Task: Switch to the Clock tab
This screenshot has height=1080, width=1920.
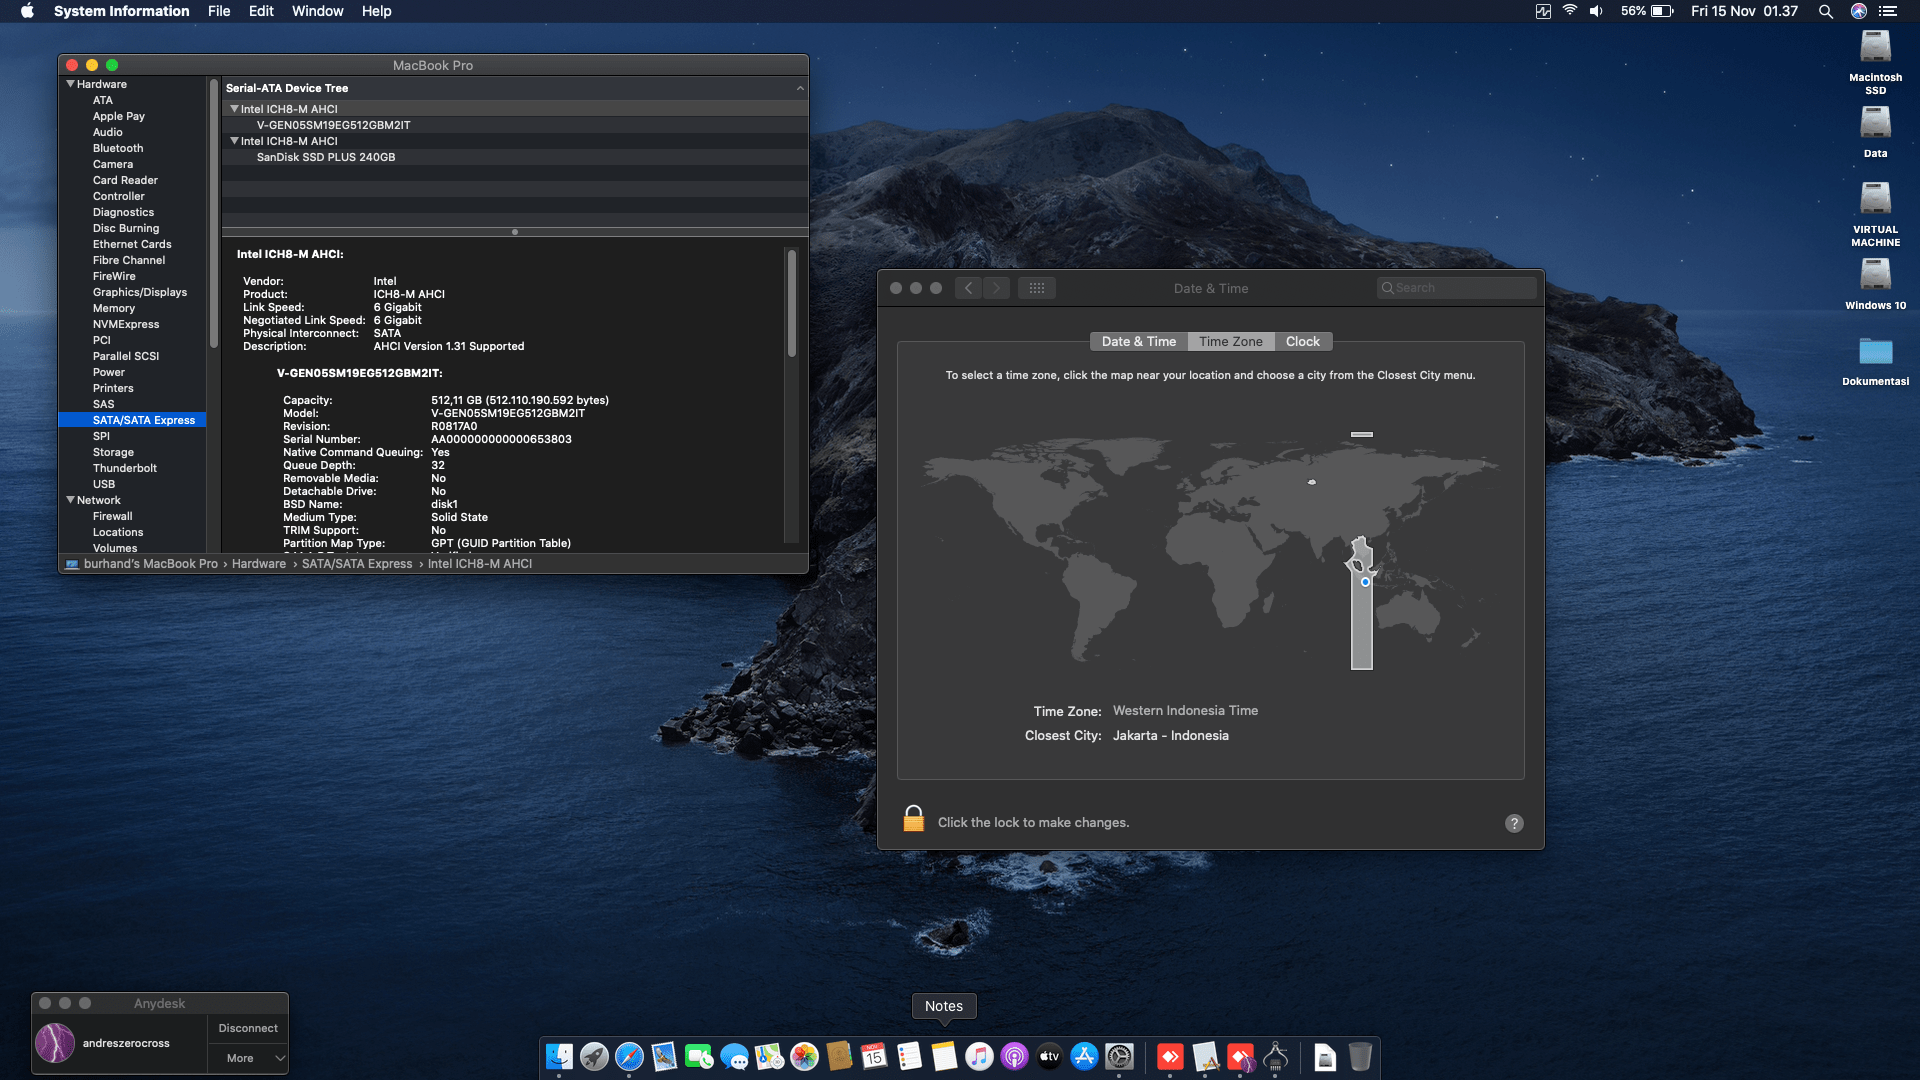Action: click(1303, 341)
